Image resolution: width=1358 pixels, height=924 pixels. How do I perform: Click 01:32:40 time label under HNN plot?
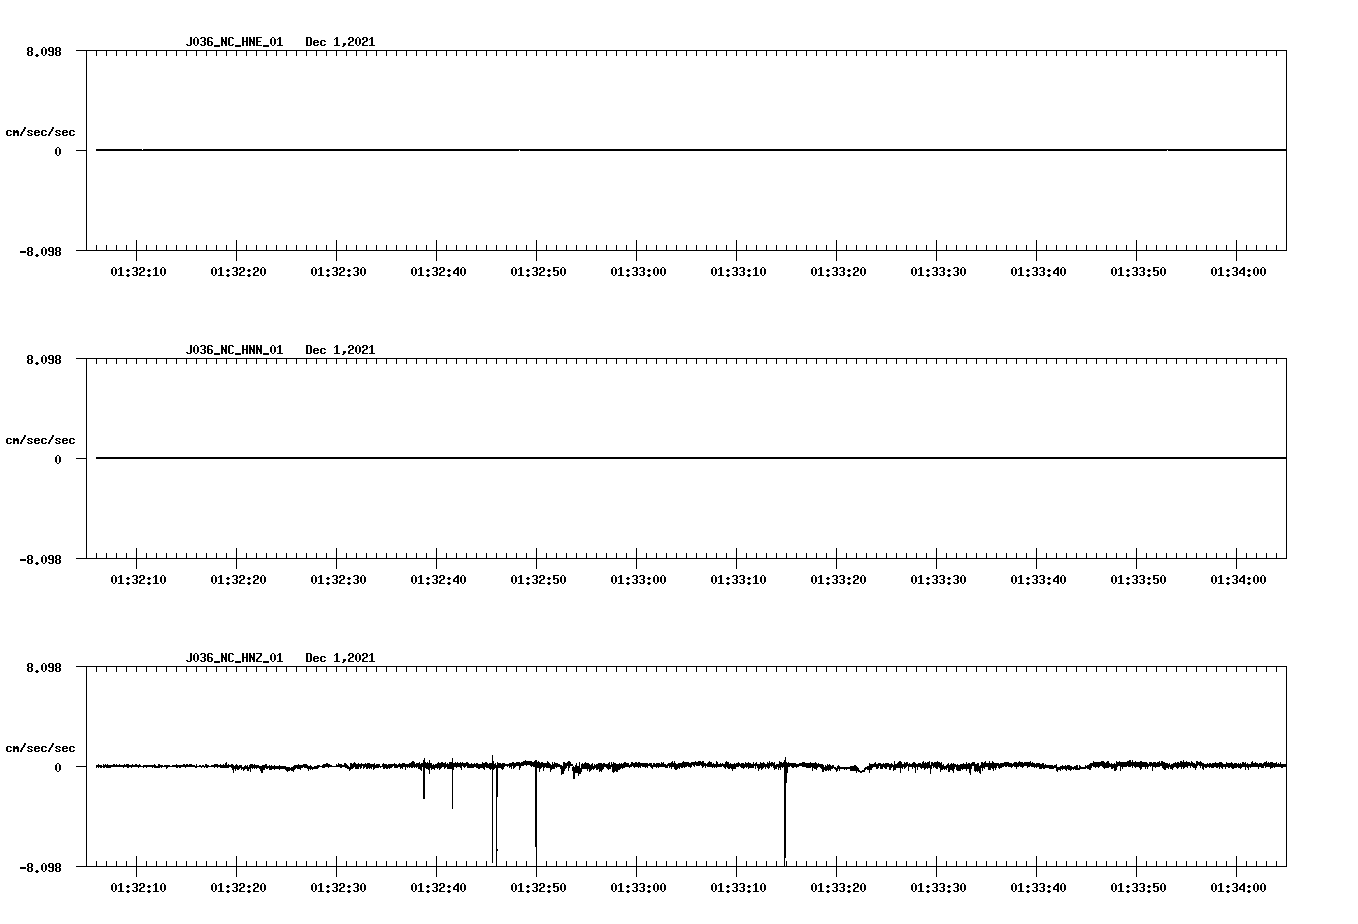tap(438, 580)
